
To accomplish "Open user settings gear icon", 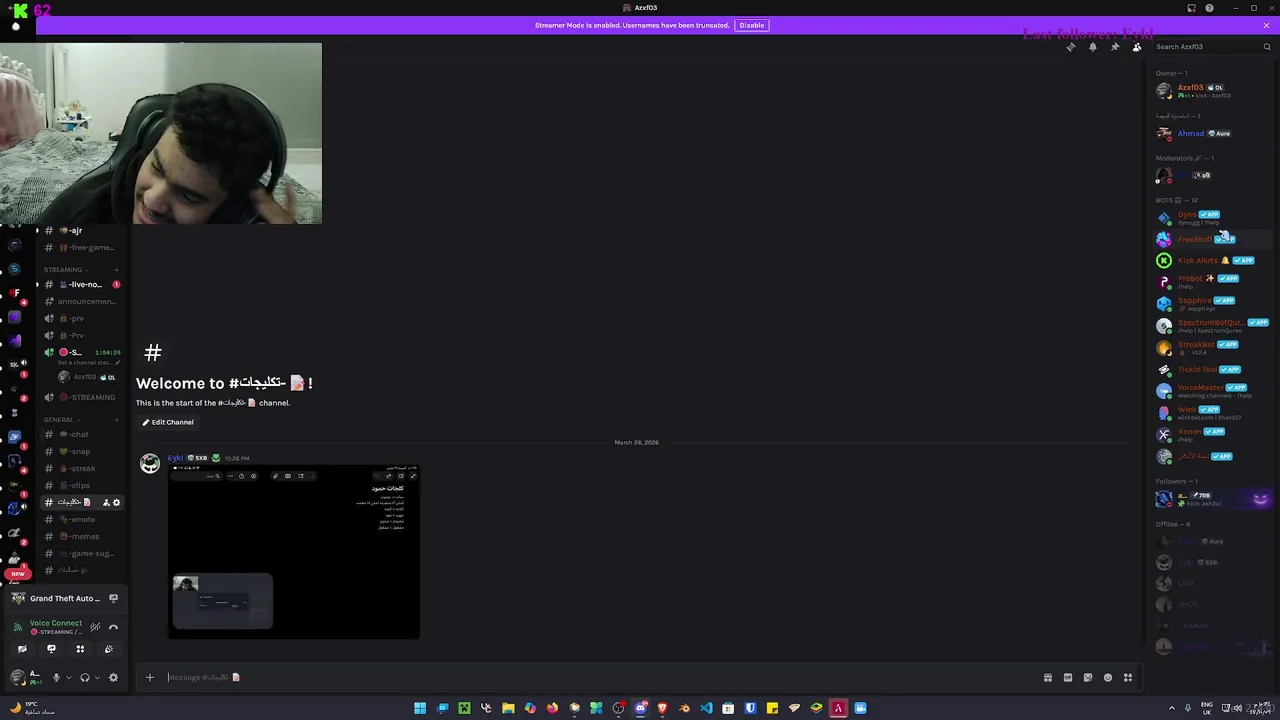I will 113,677.
